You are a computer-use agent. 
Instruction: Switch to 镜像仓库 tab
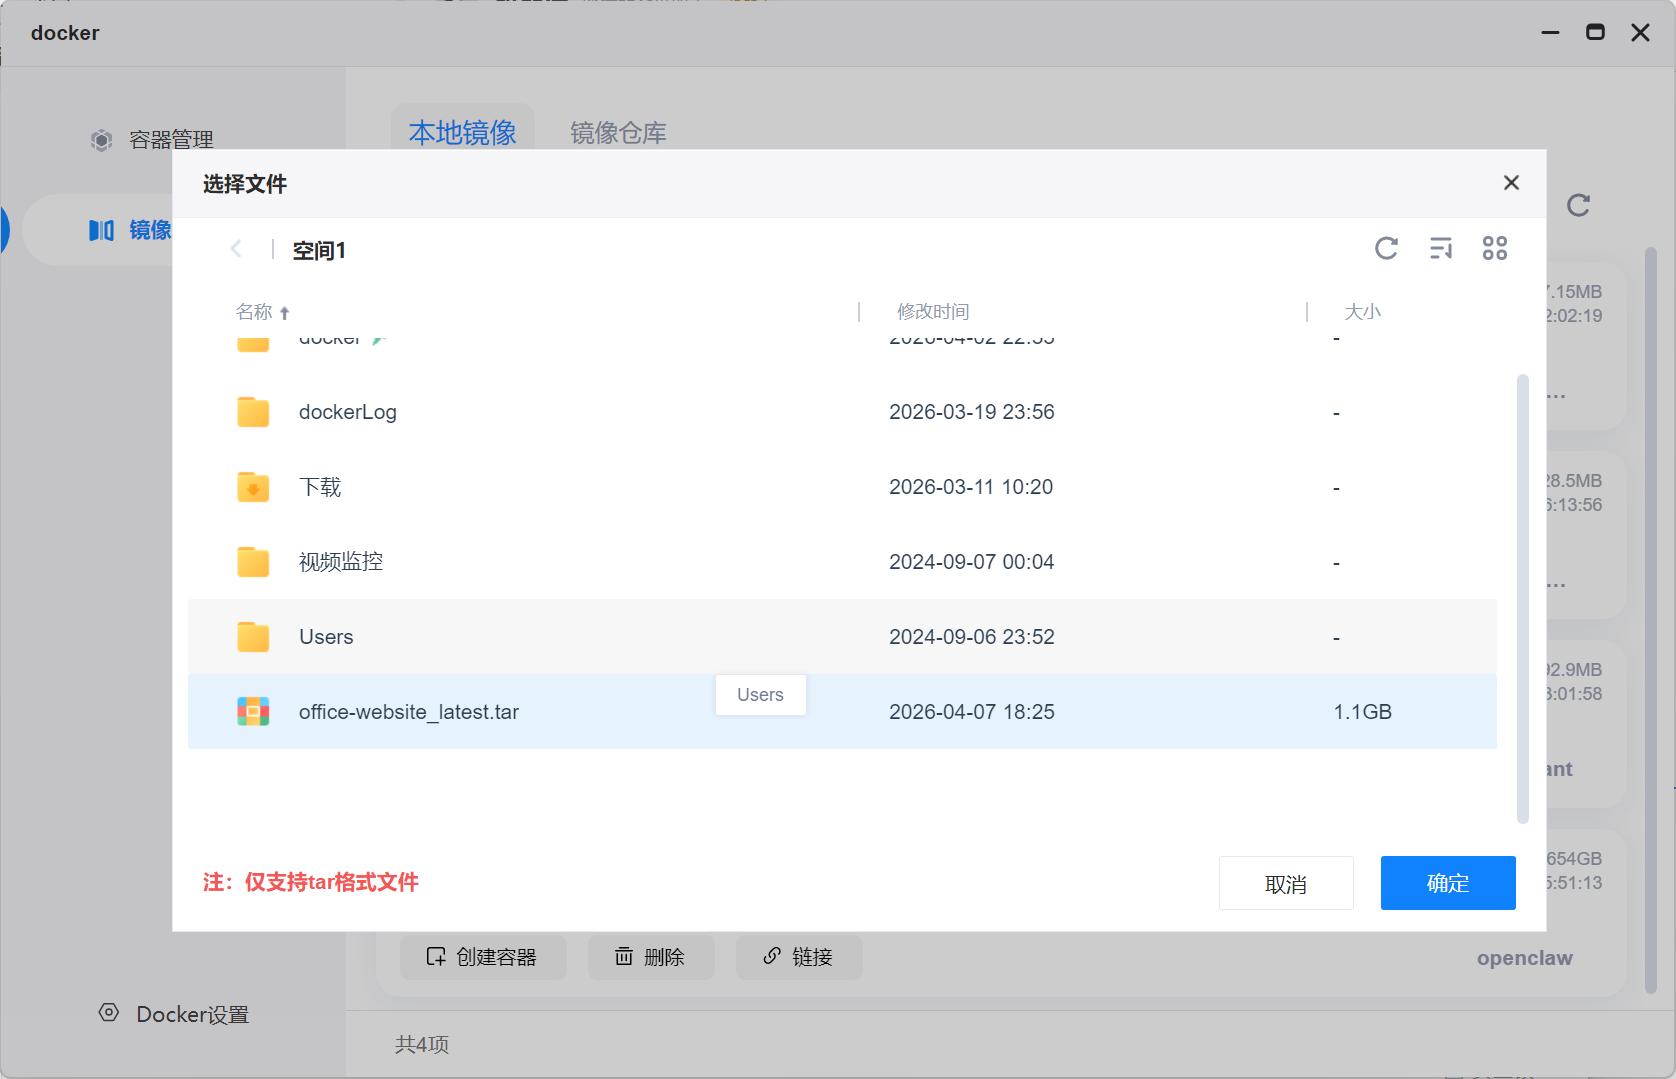pyautogui.click(x=618, y=133)
